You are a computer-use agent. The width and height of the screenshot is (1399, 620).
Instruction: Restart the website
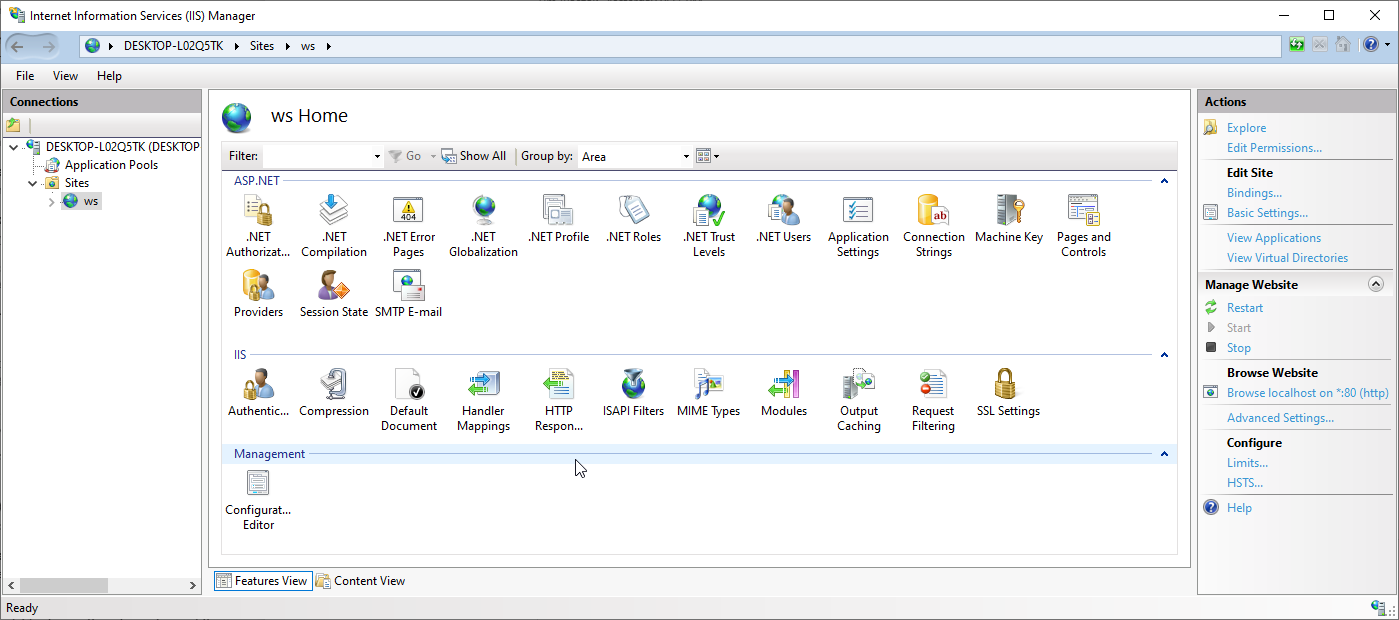tap(1245, 308)
